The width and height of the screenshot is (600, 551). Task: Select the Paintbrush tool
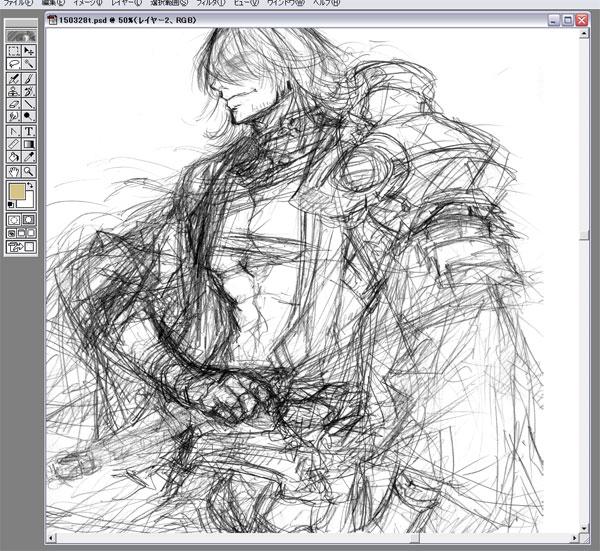(x=29, y=79)
